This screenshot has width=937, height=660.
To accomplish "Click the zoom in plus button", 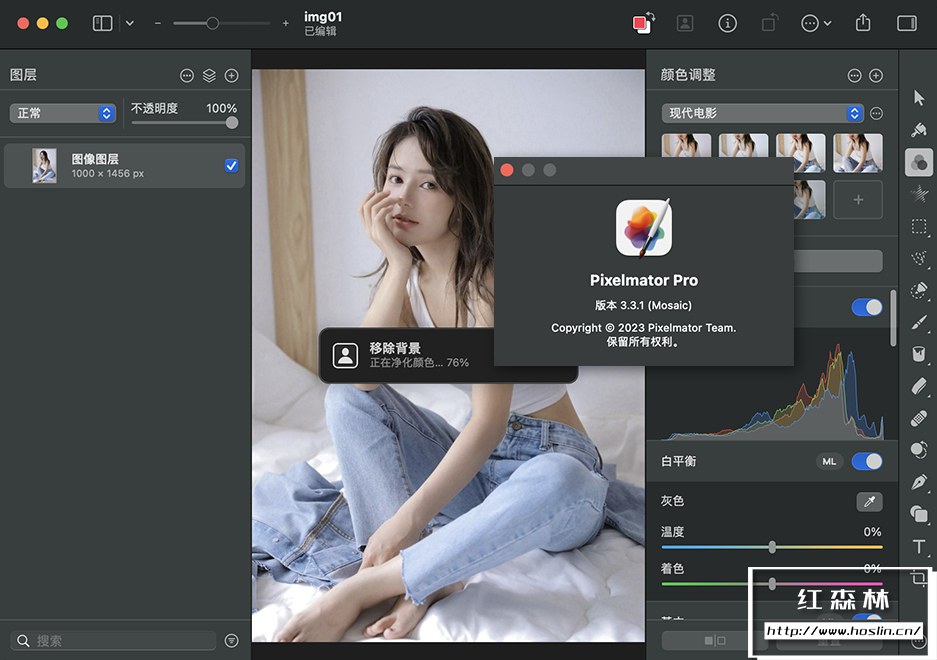I will point(286,23).
